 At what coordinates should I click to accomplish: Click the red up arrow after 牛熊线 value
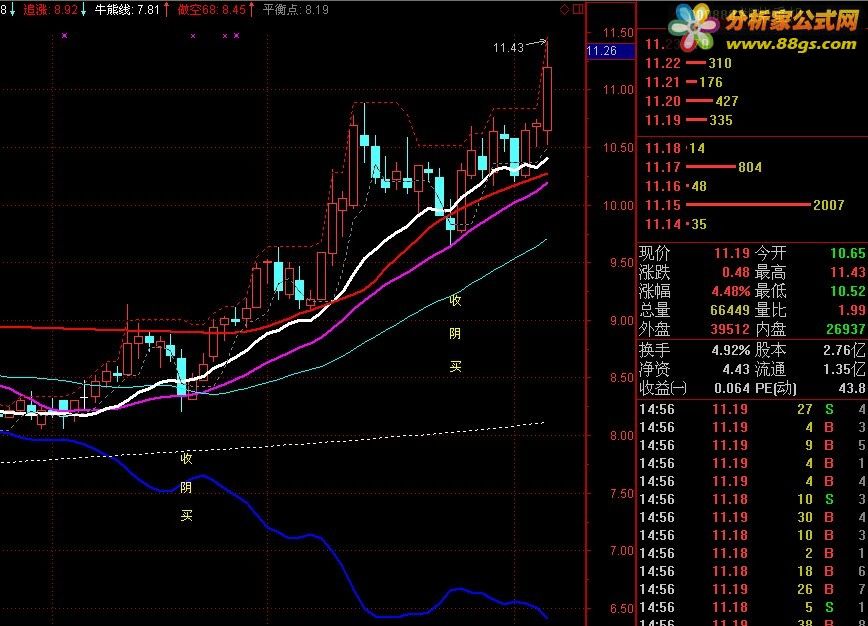coord(167,10)
